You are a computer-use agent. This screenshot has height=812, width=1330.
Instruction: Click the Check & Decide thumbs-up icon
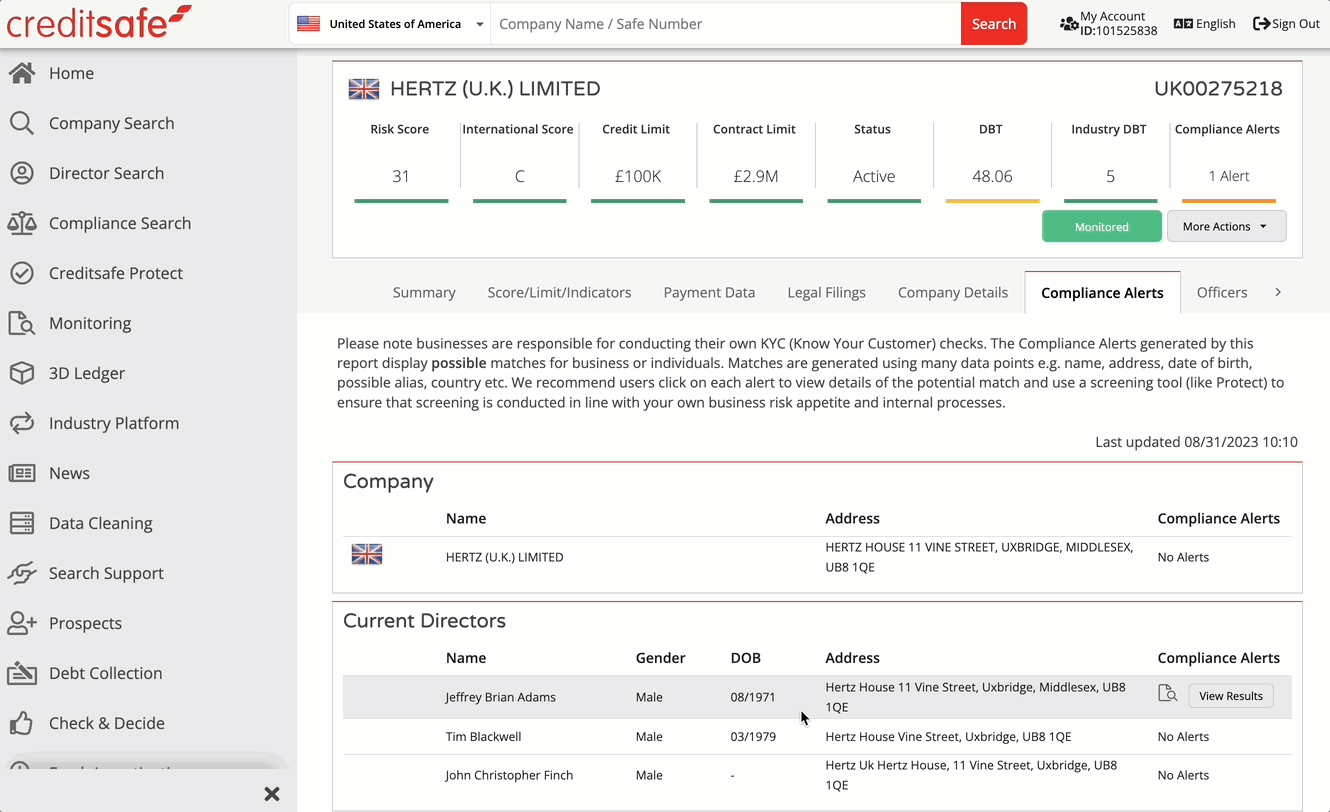pyautogui.click(x=21, y=723)
